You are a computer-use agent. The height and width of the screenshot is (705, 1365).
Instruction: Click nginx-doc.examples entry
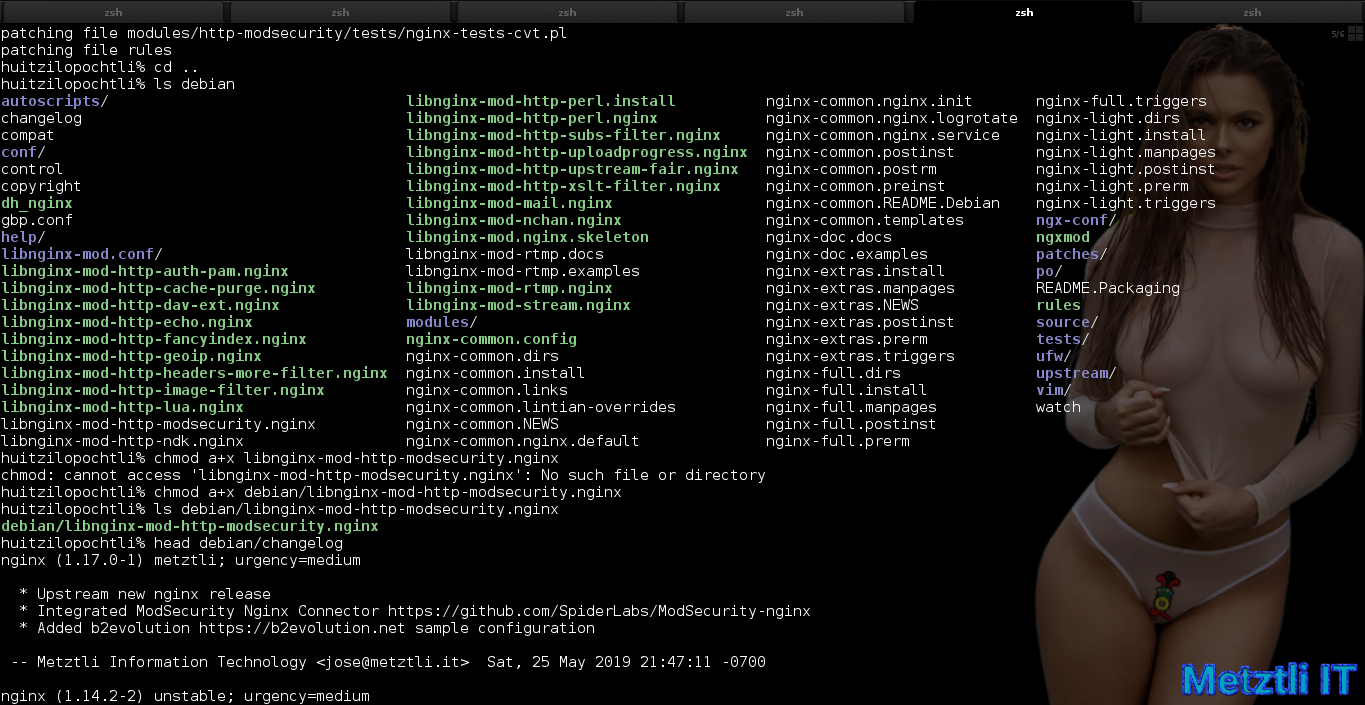(847, 254)
